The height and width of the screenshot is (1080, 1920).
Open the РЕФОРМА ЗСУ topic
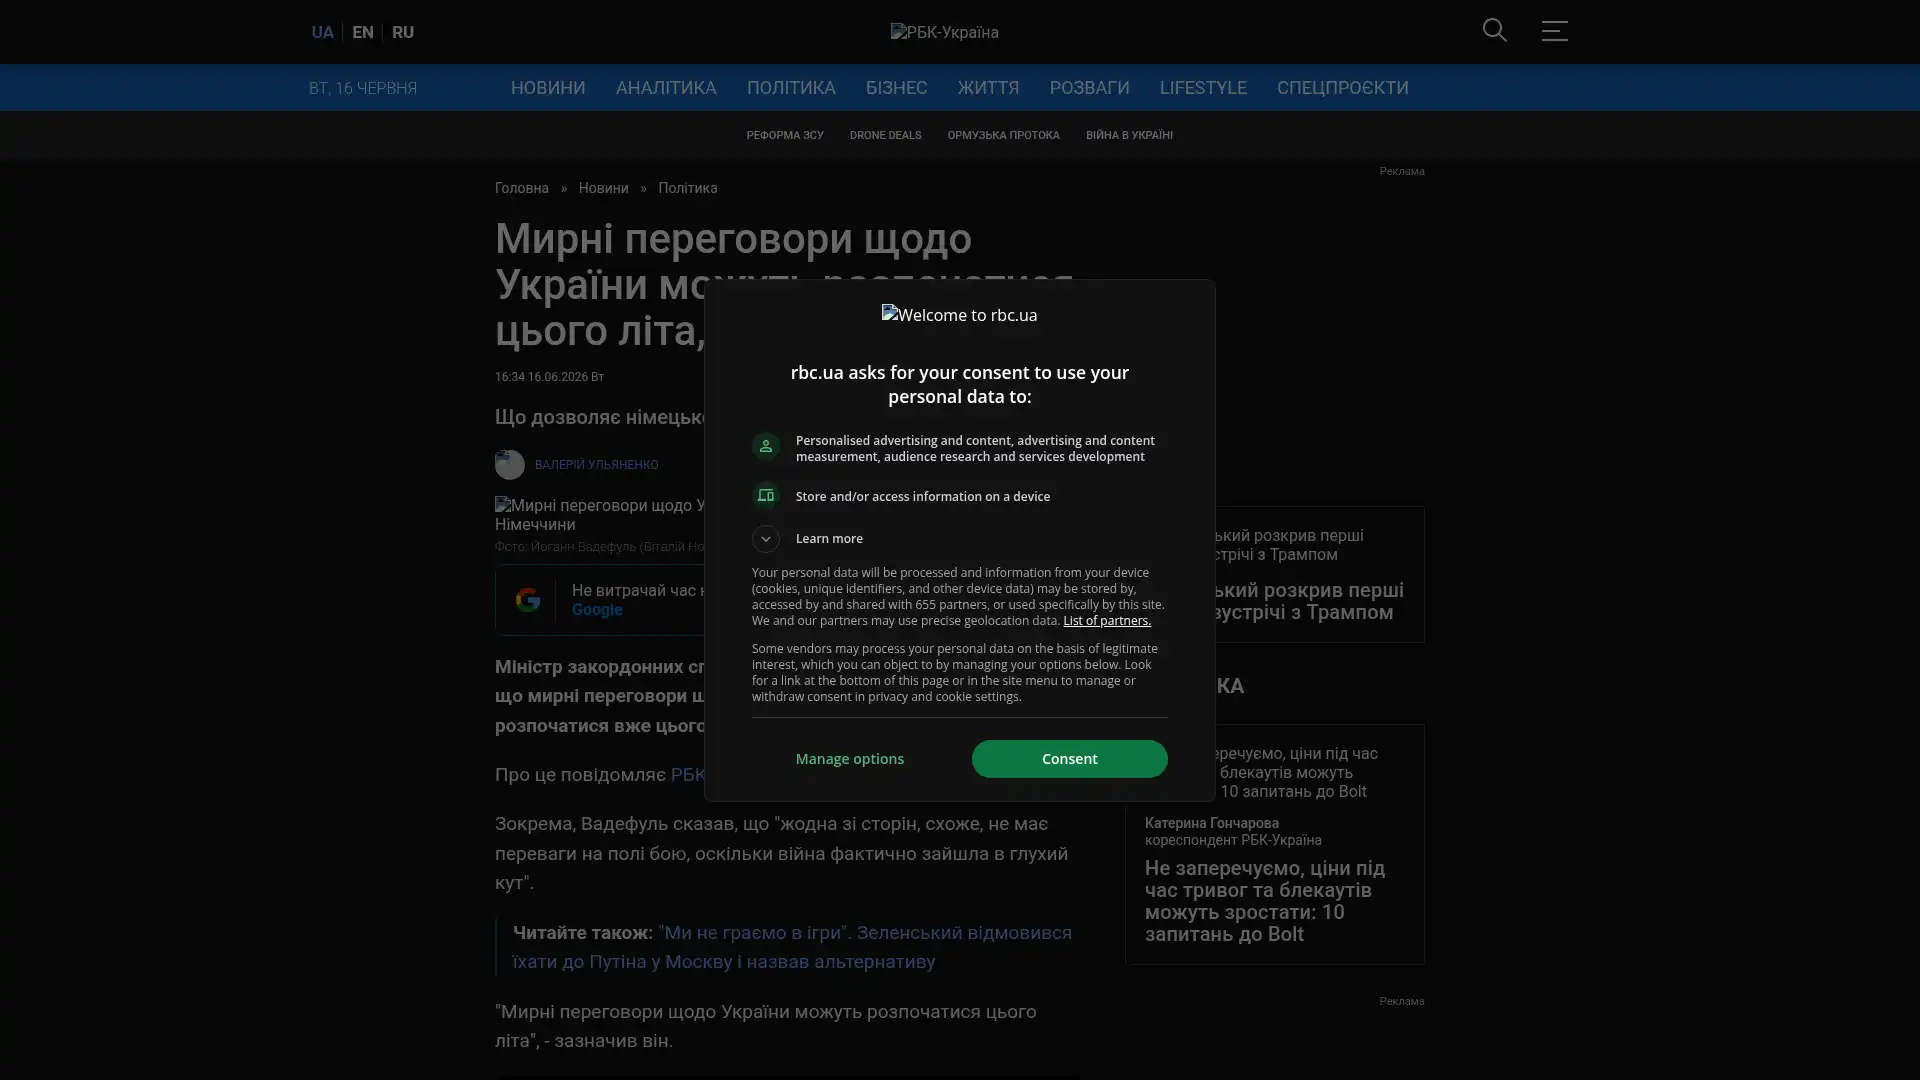(785, 135)
